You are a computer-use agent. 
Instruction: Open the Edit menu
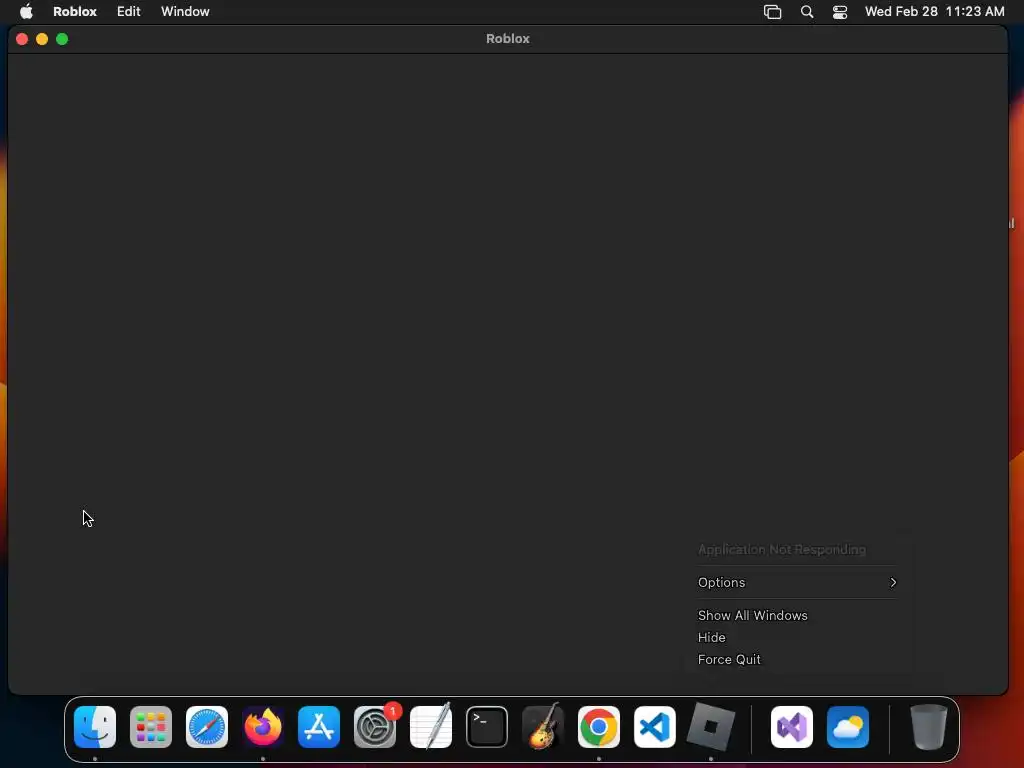pos(129,12)
